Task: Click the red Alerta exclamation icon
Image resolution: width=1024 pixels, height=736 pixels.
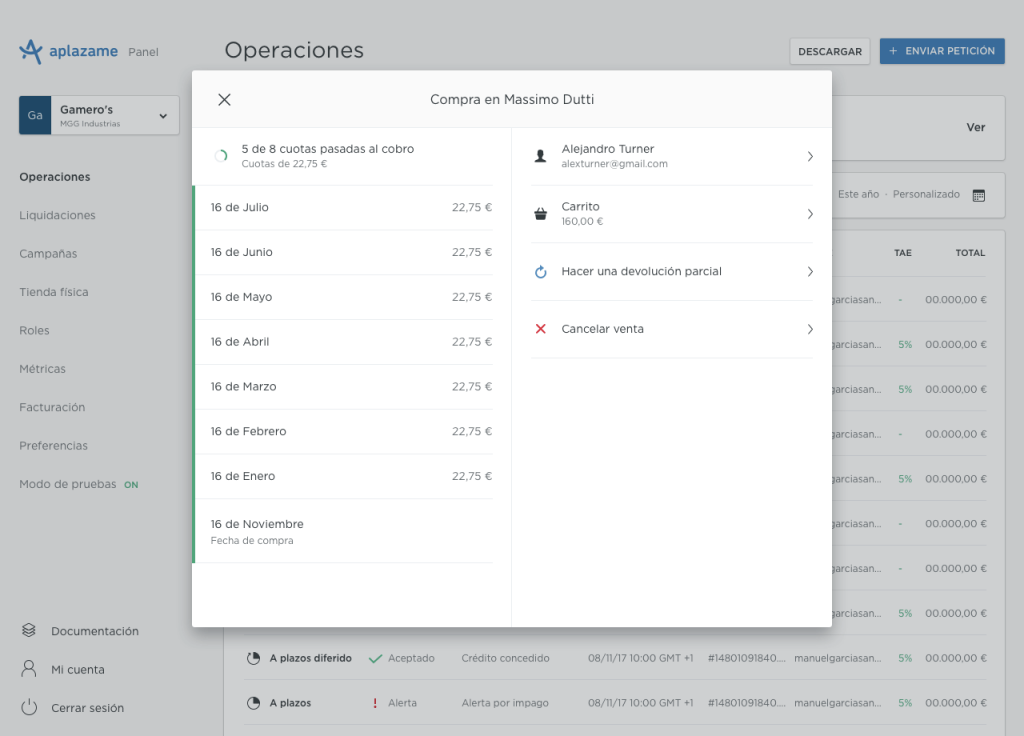Action: [375, 703]
